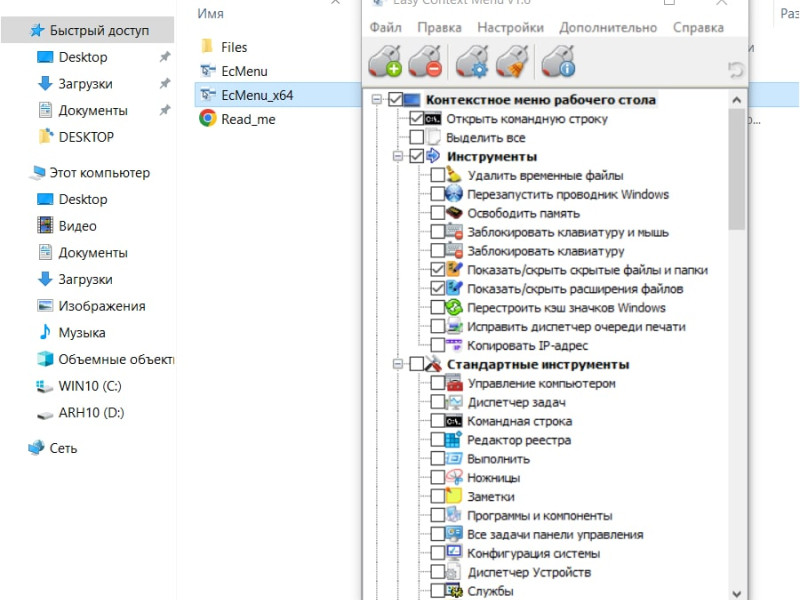Click the grey undo arrow in the toolbar
The image size is (800, 600).
coord(735,69)
